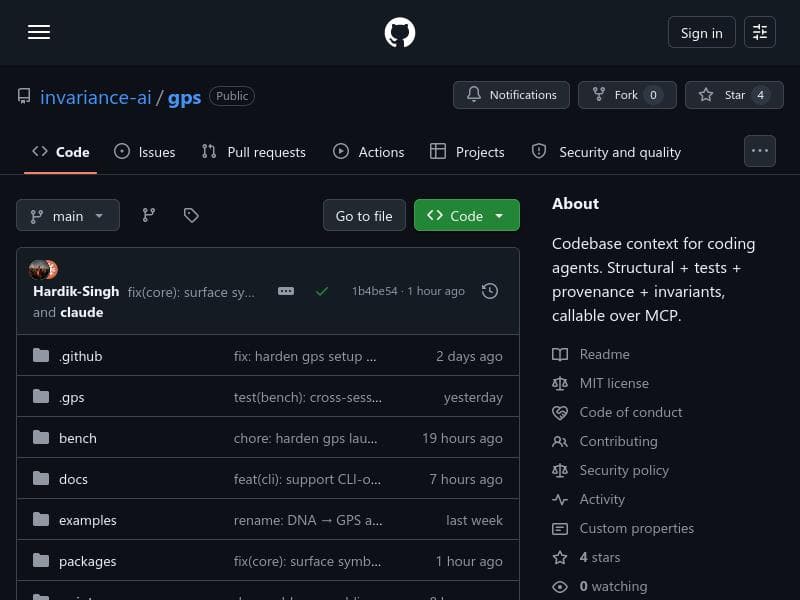Open the tags icon

click(x=191, y=215)
